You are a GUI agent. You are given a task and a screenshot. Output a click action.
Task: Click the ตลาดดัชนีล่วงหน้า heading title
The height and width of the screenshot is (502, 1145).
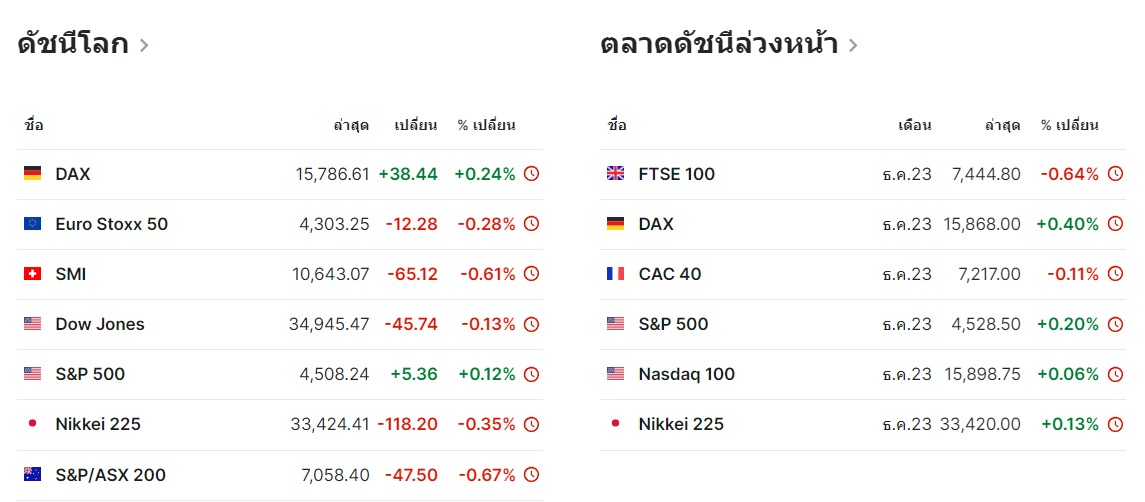(719, 45)
